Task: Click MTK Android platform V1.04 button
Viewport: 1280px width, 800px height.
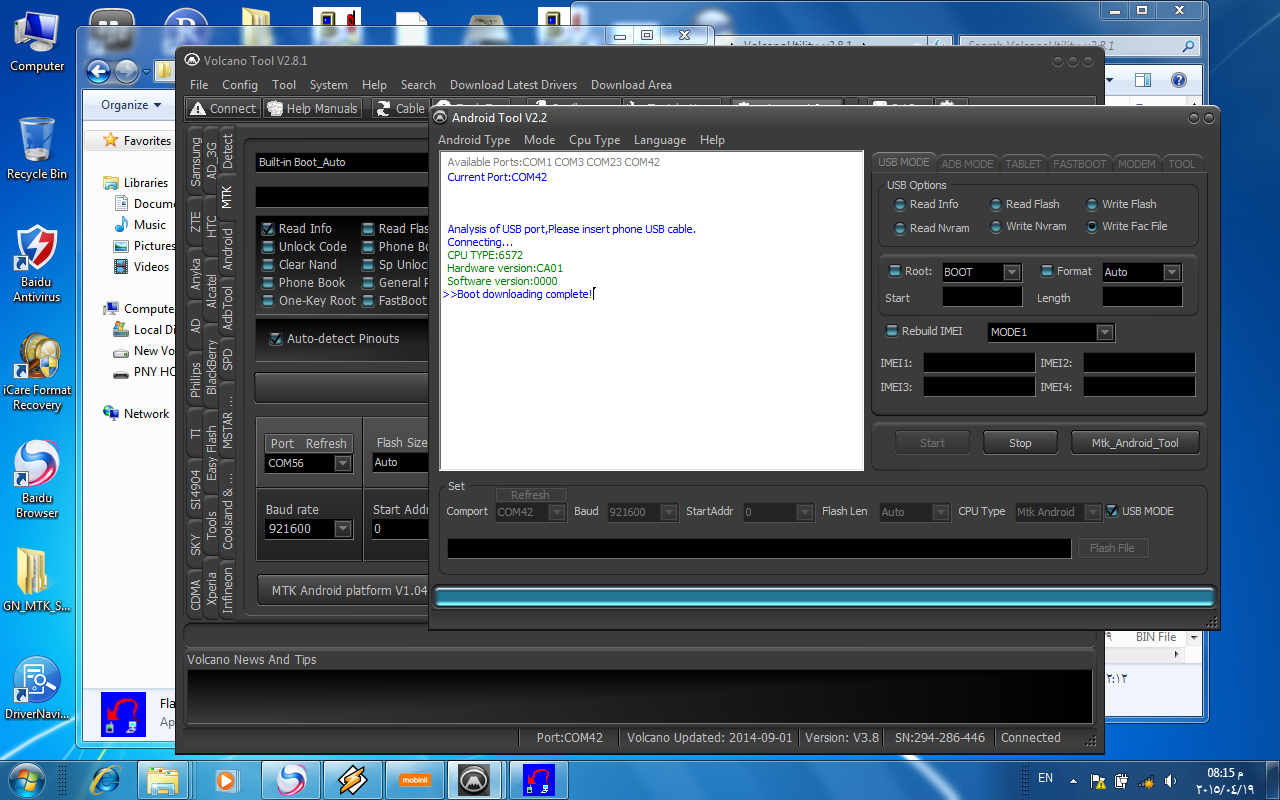Action: click(343, 591)
